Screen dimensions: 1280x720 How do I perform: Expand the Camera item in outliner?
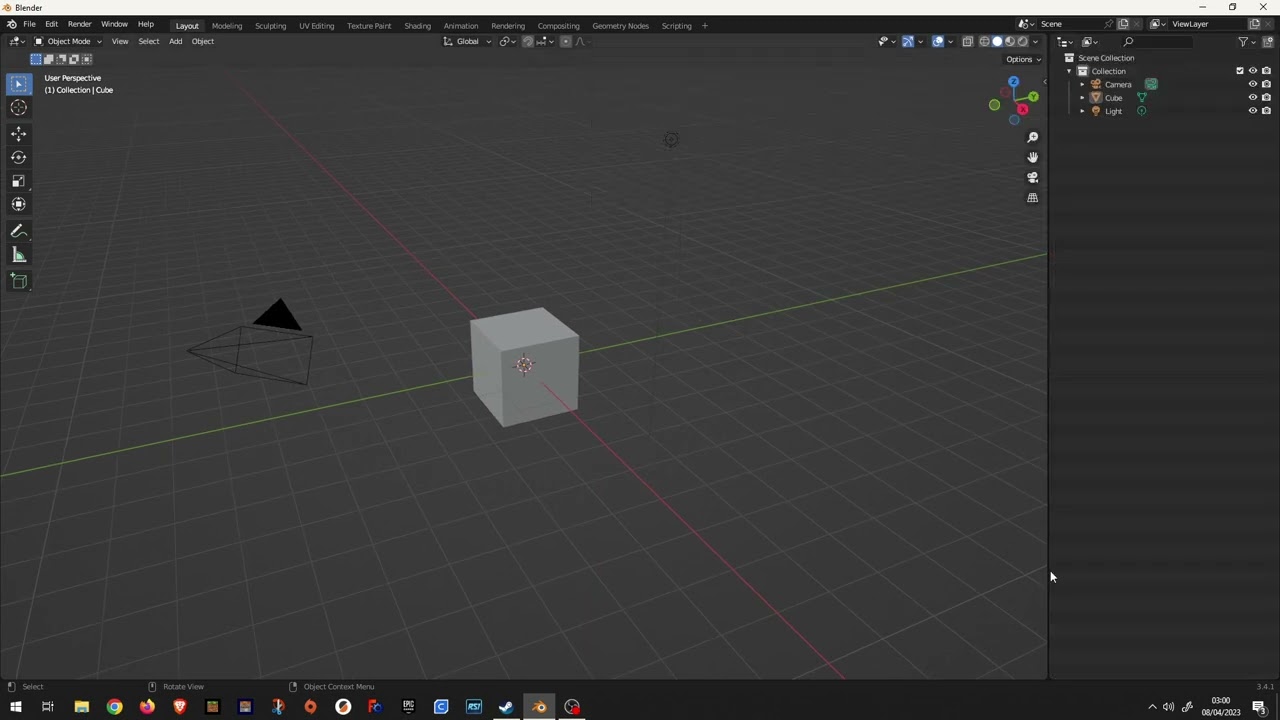point(1082,85)
